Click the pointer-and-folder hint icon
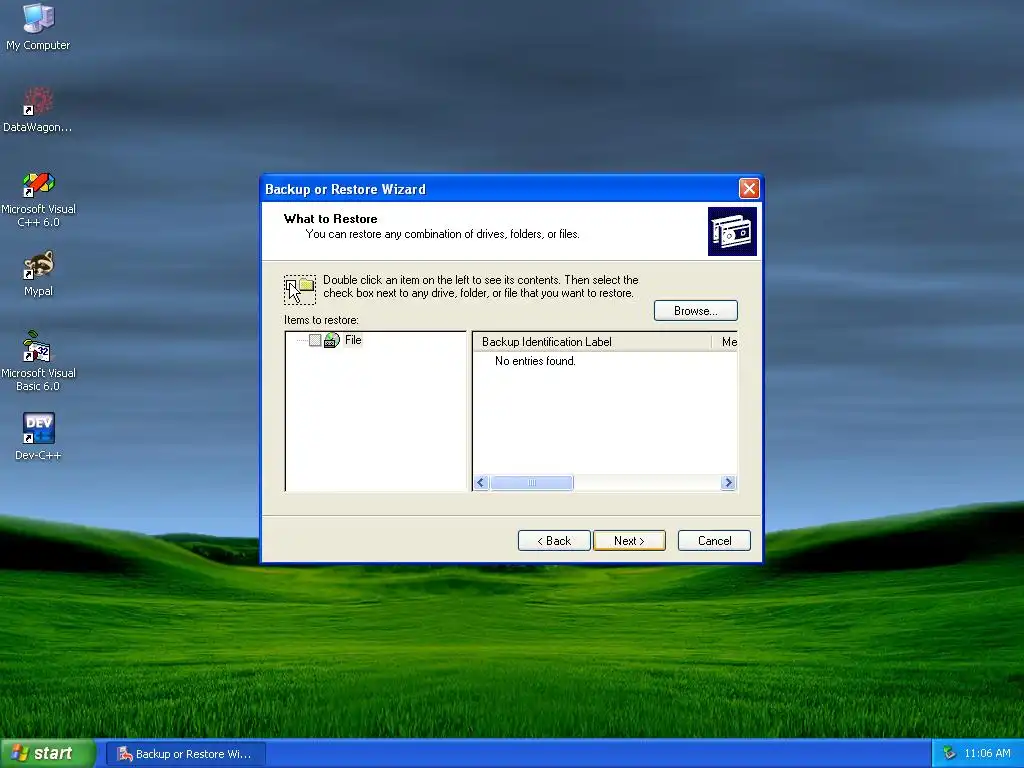Viewport: 1024px width, 768px height. click(300, 289)
